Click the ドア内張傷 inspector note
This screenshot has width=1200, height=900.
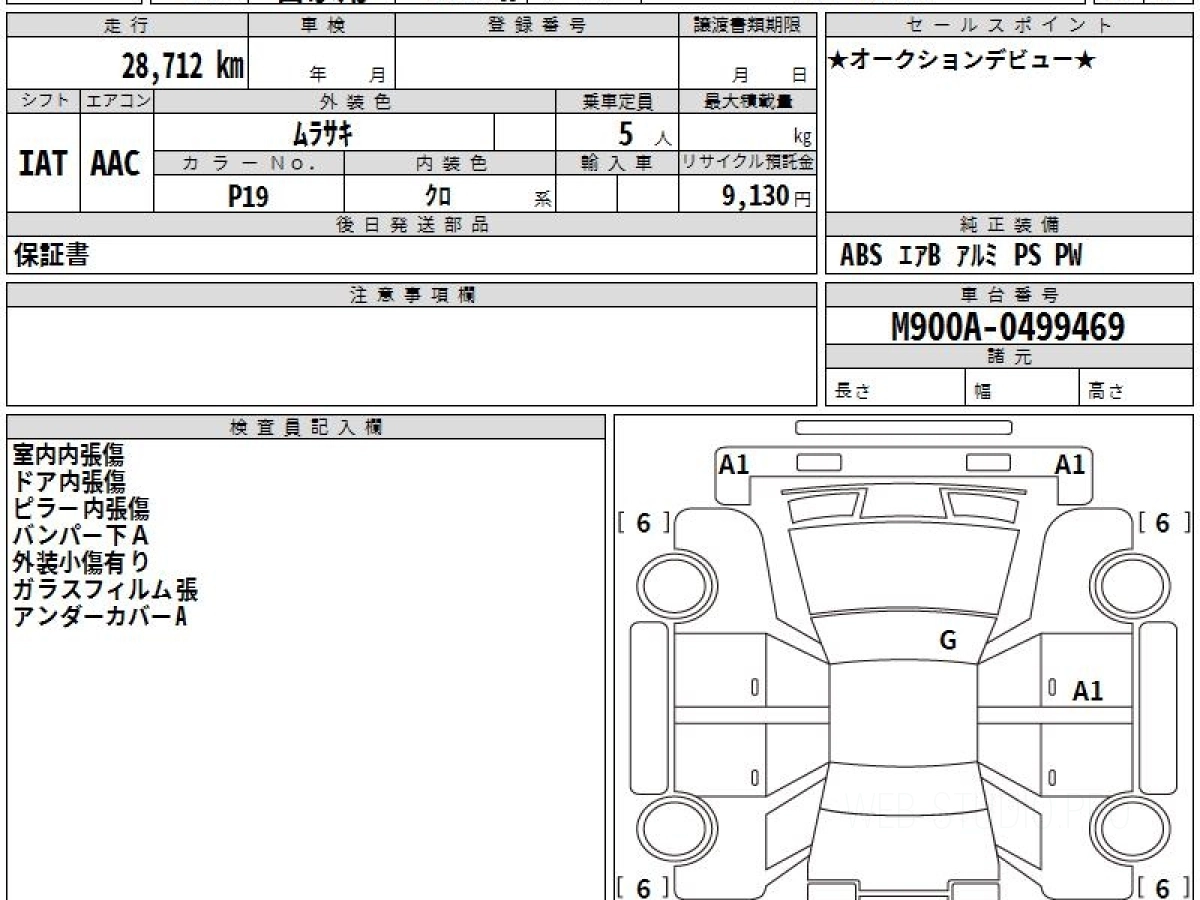[x=69, y=481]
